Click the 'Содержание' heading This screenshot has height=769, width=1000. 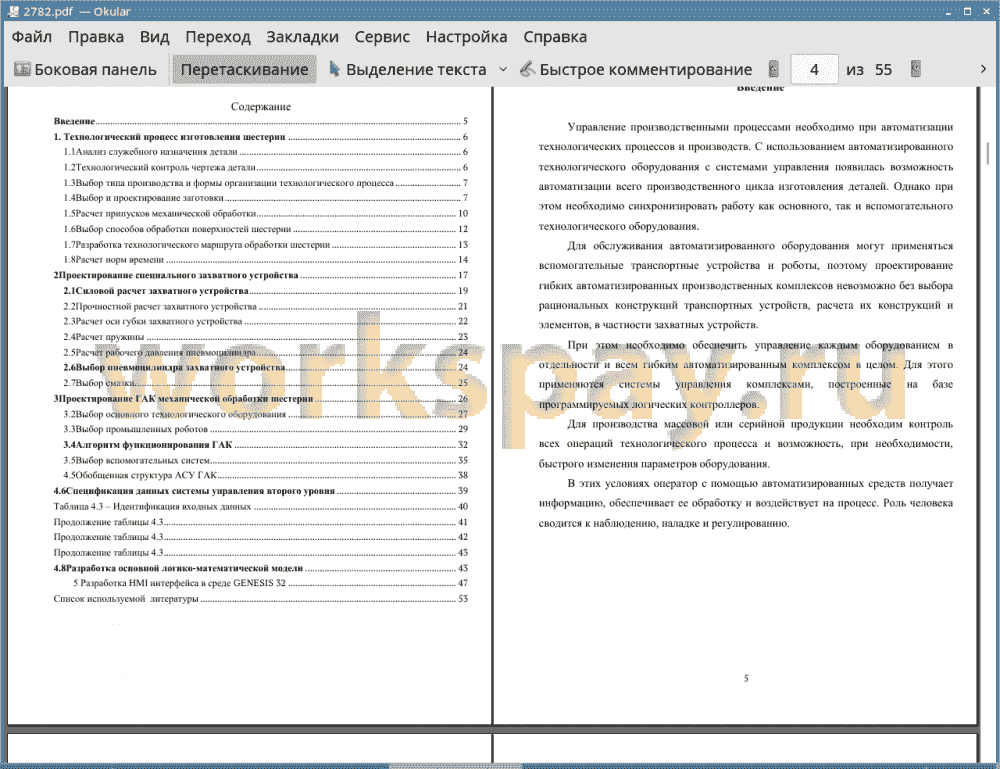pyautogui.click(x=261, y=106)
